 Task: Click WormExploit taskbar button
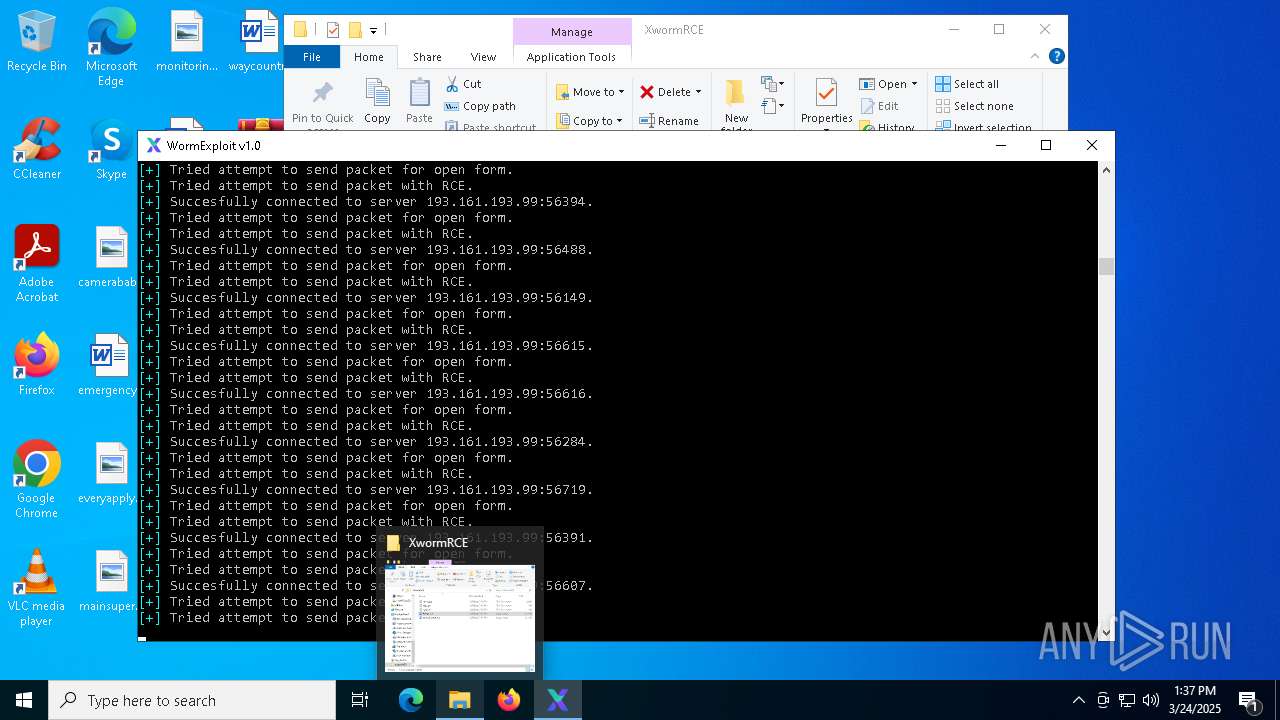pyautogui.click(x=558, y=700)
